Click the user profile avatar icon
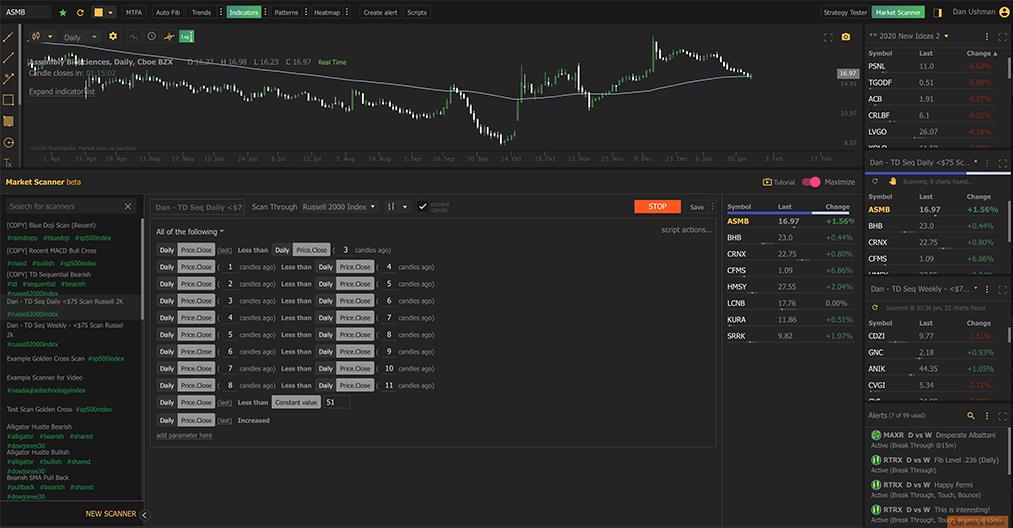 click(x=1004, y=12)
